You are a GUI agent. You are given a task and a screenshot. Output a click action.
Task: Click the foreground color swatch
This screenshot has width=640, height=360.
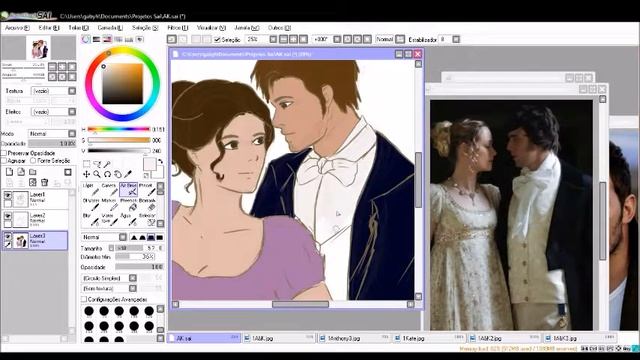click(149, 164)
